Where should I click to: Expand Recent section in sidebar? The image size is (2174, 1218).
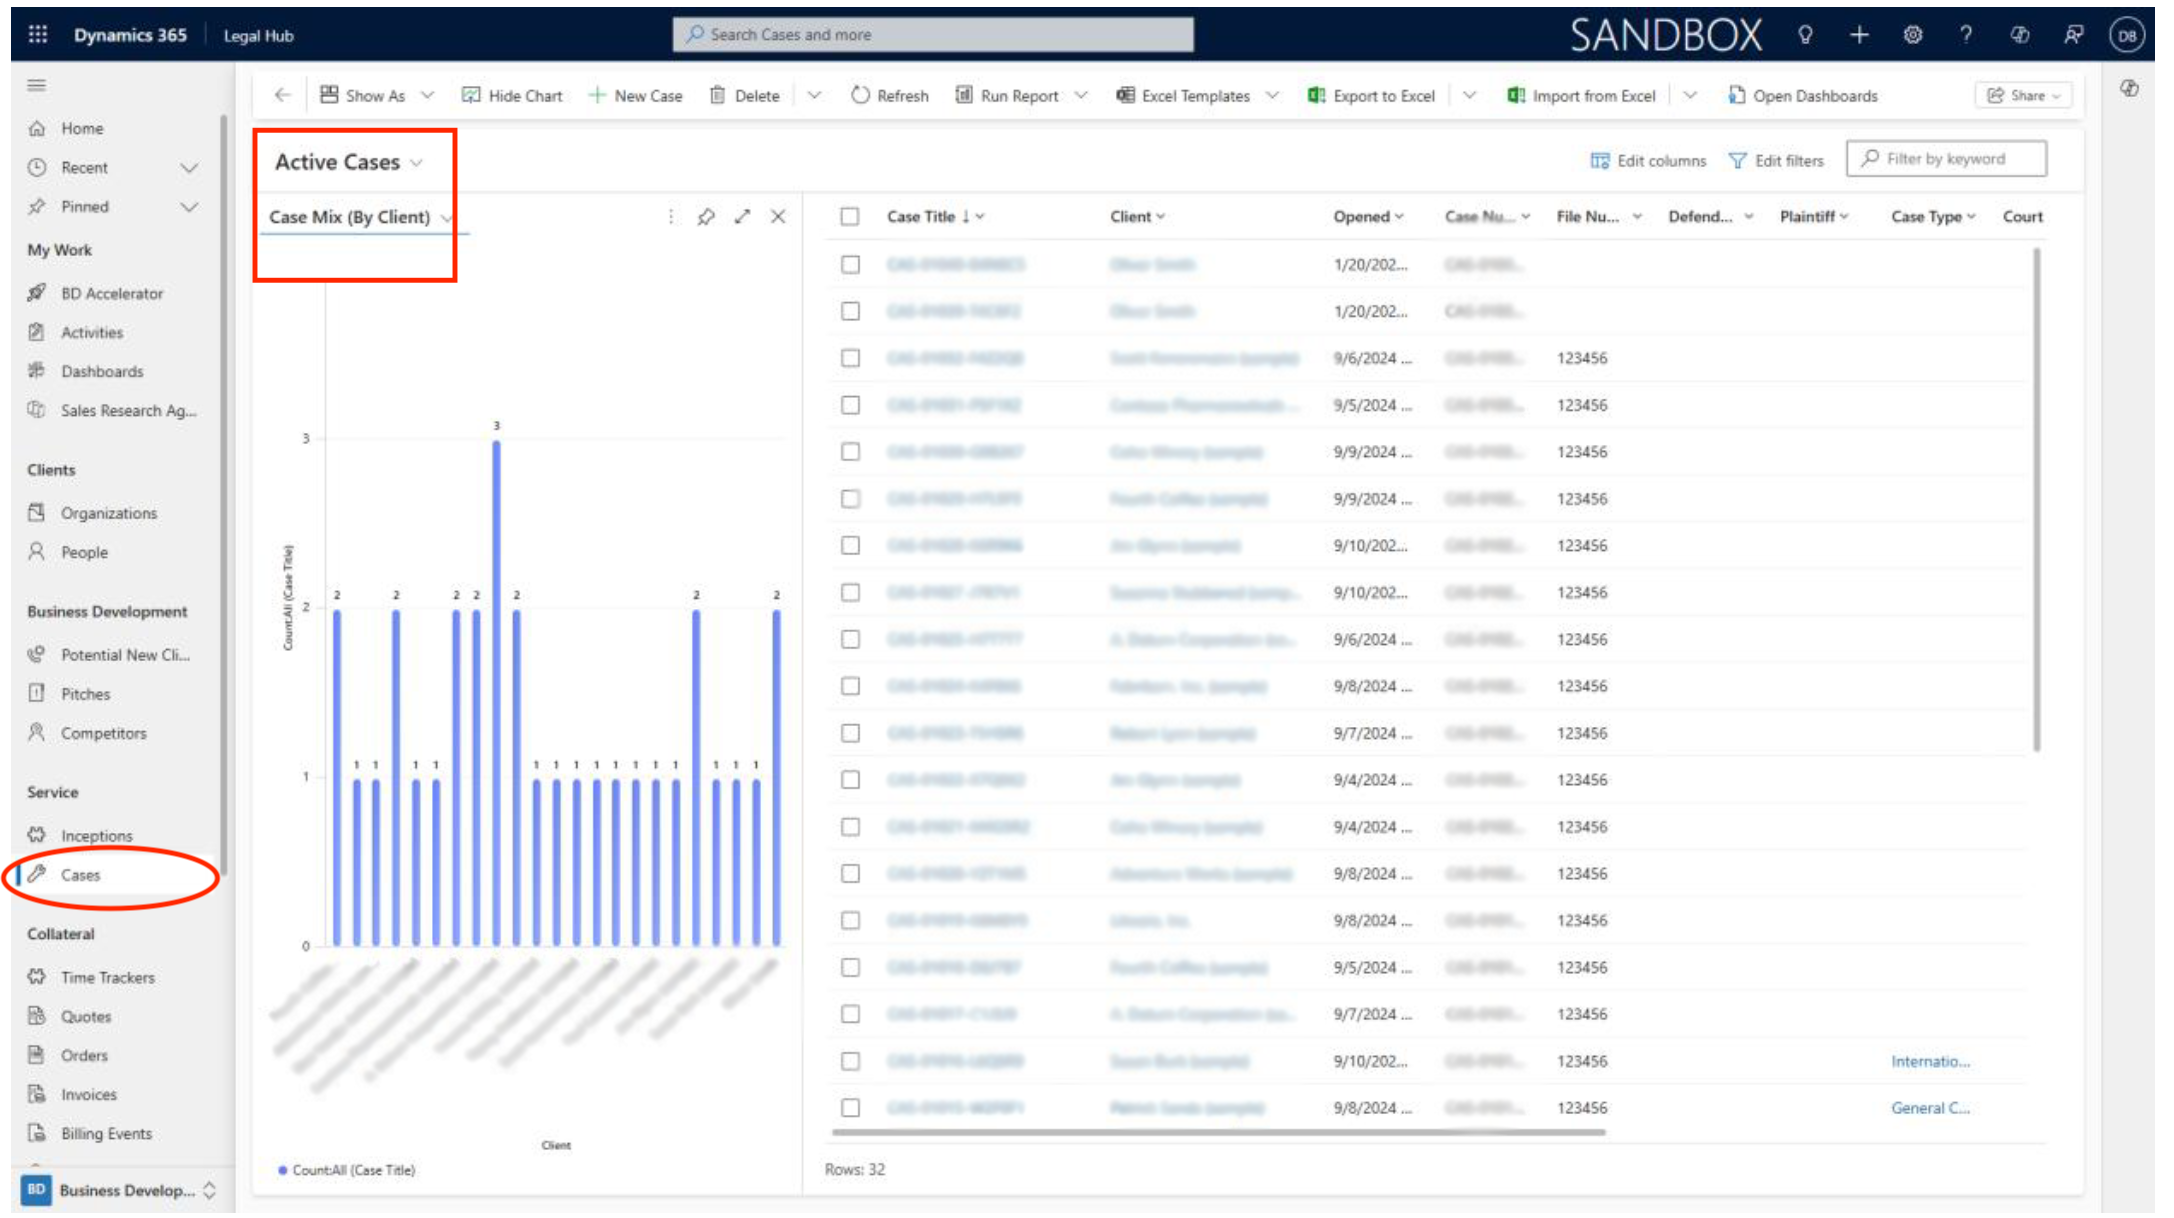coord(188,168)
